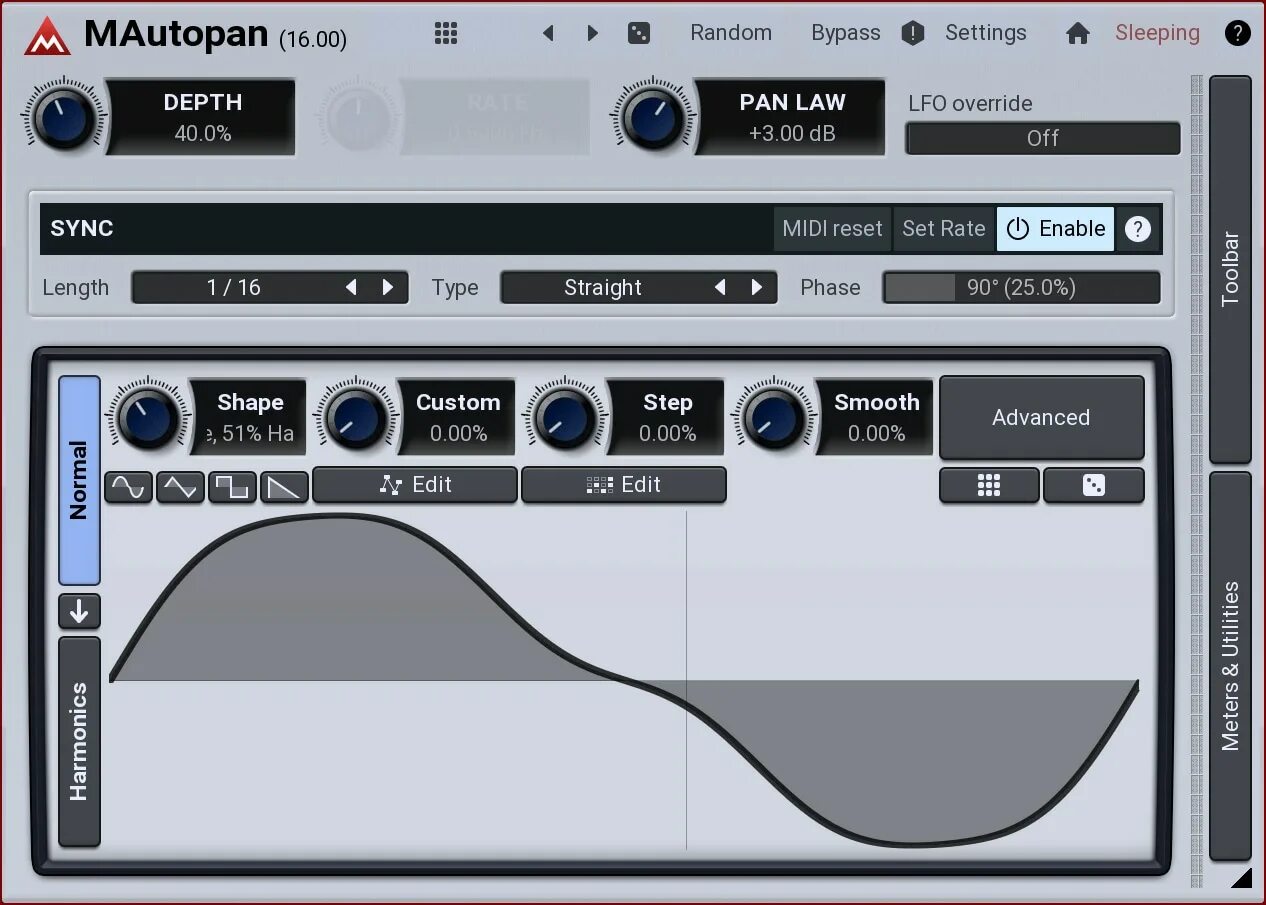1266x905 pixels.
Task: Open the Sync section help icon
Action: tap(1137, 229)
